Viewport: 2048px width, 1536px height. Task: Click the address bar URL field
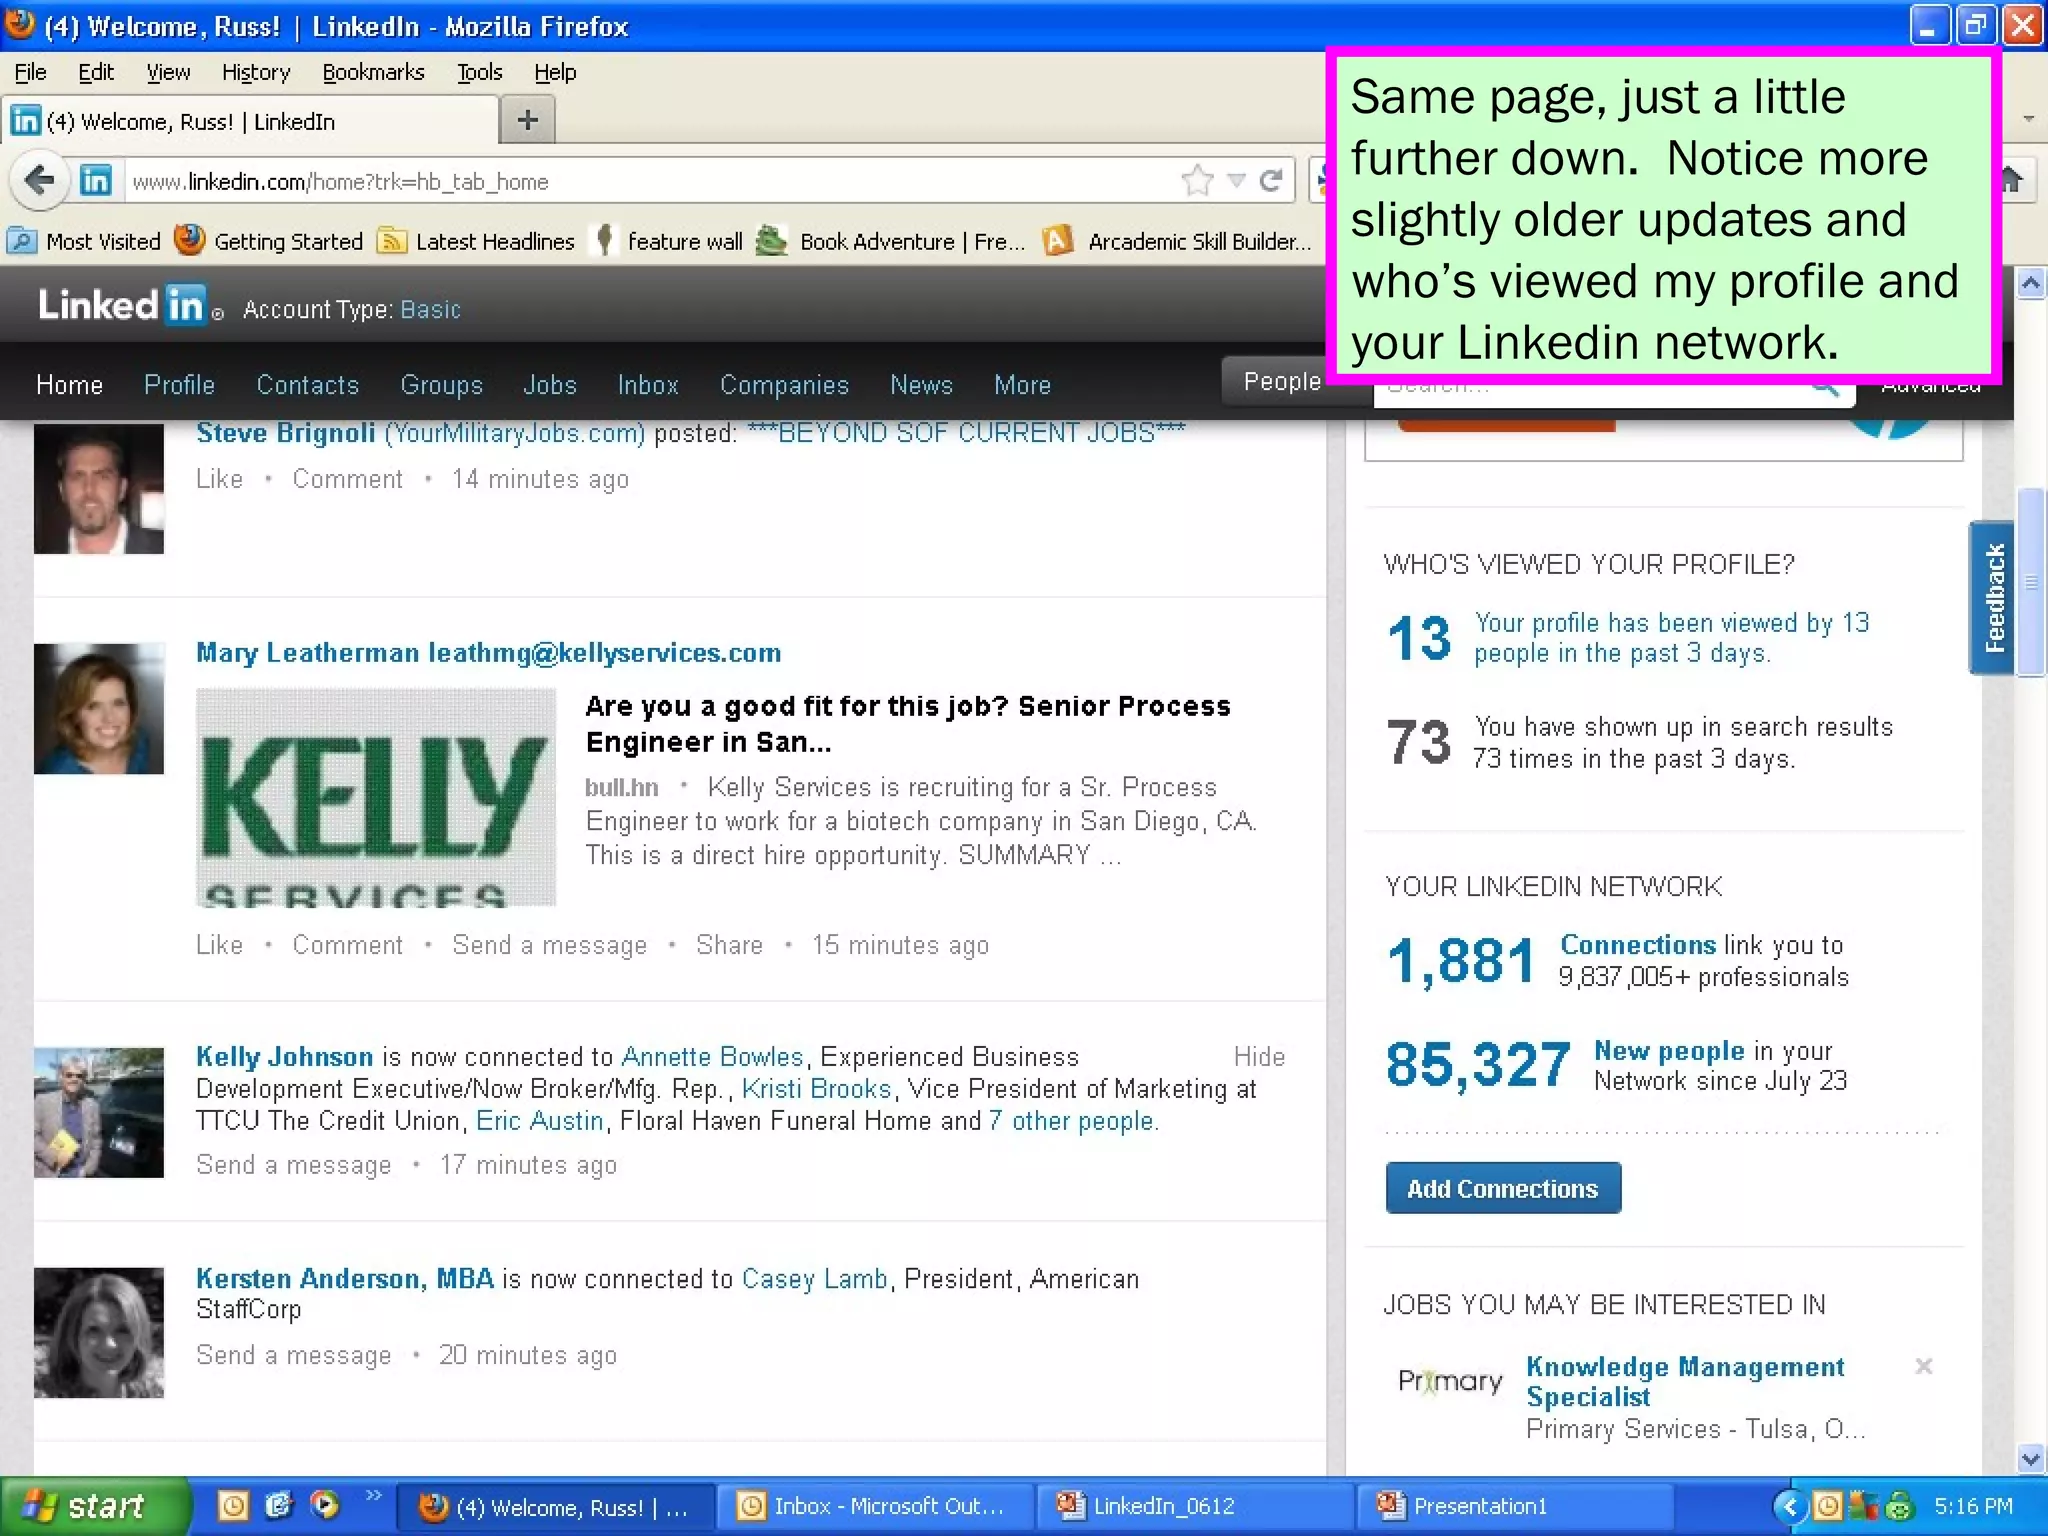click(650, 181)
